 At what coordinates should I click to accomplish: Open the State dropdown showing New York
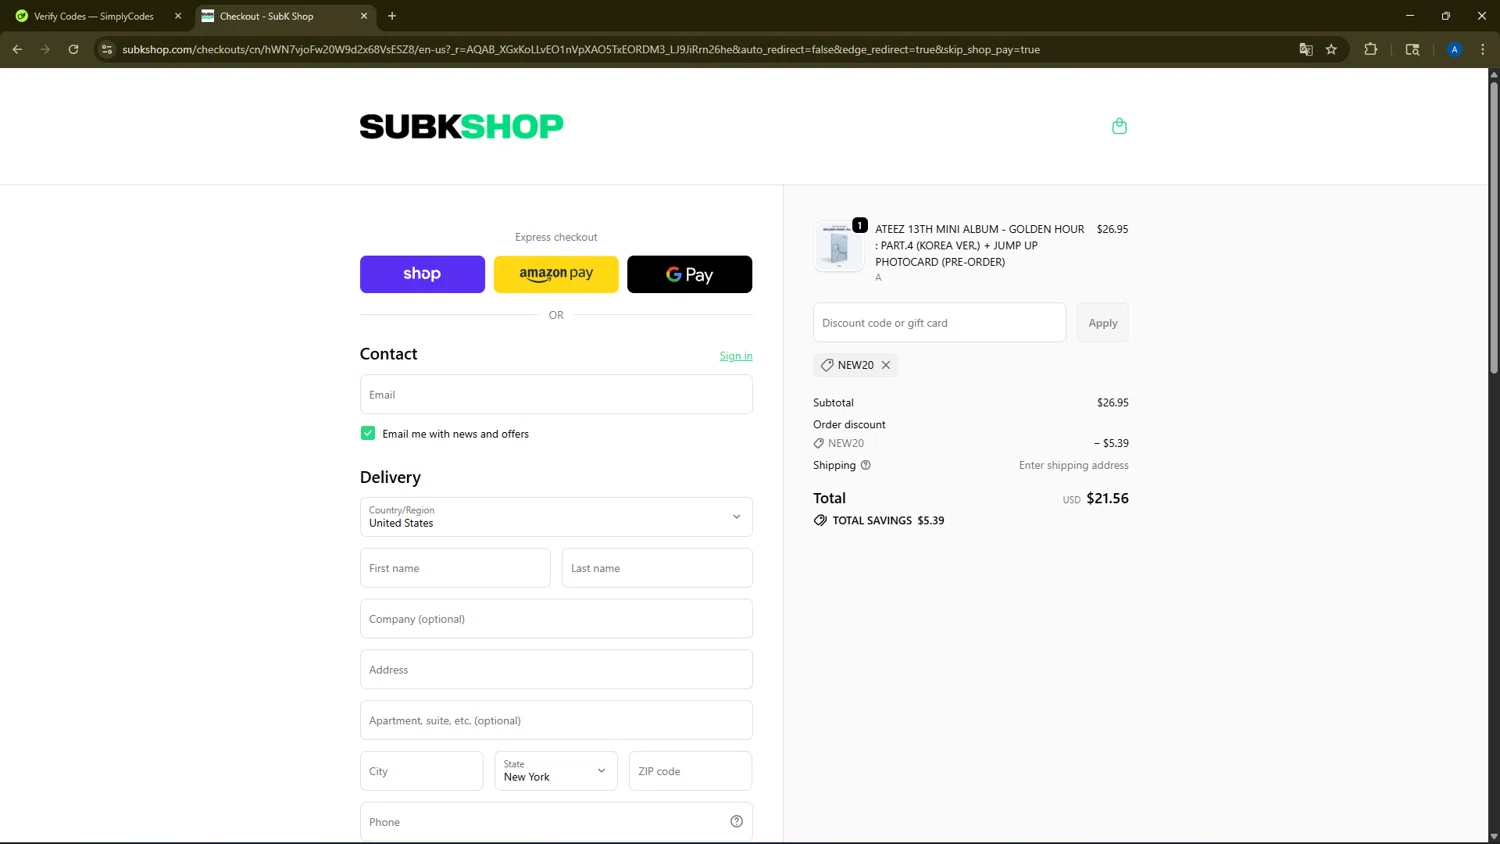(556, 771)
